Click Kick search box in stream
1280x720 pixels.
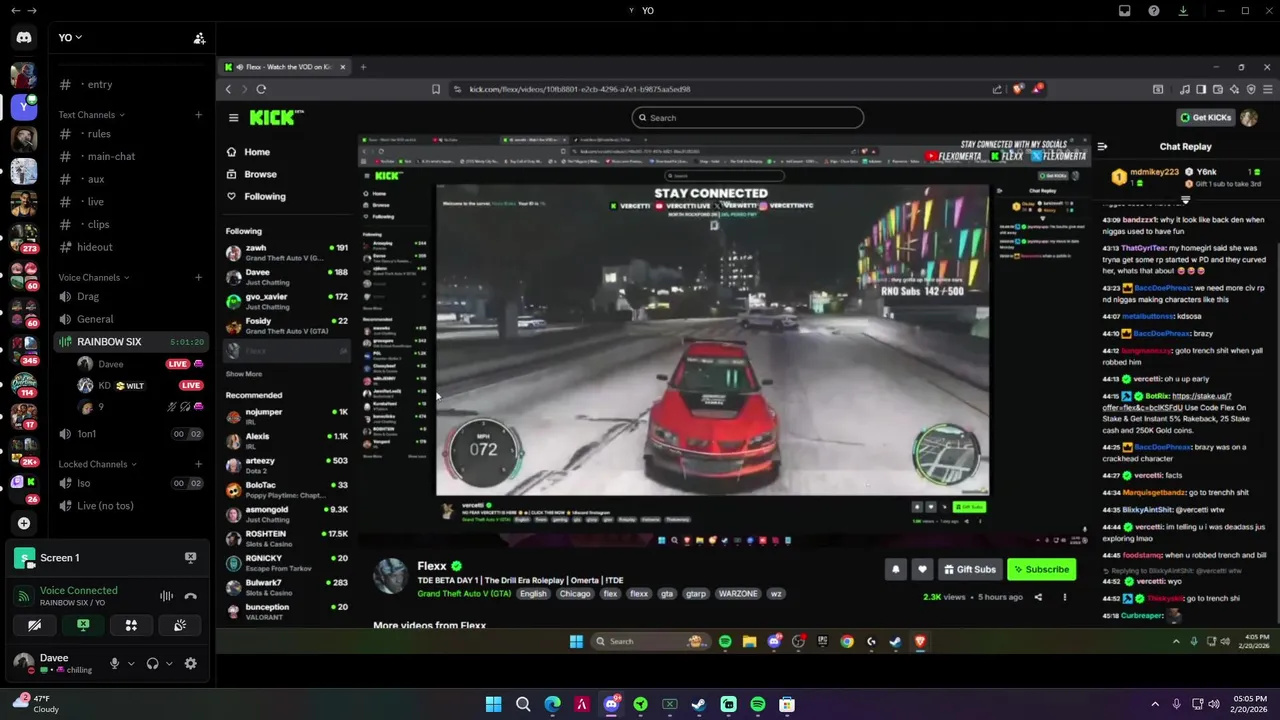[748, 118]
